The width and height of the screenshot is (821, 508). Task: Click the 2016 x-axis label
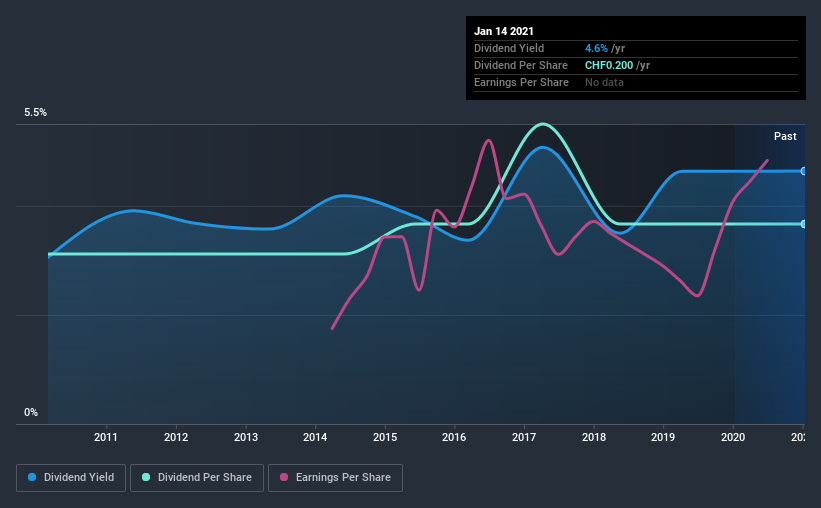pos(454,437)
